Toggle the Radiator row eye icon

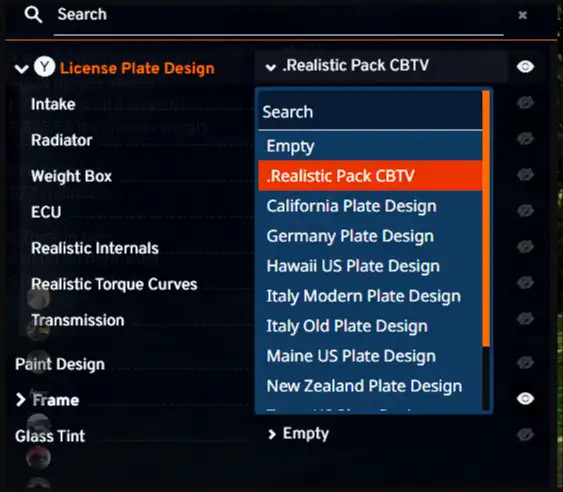tap(525, 139)
